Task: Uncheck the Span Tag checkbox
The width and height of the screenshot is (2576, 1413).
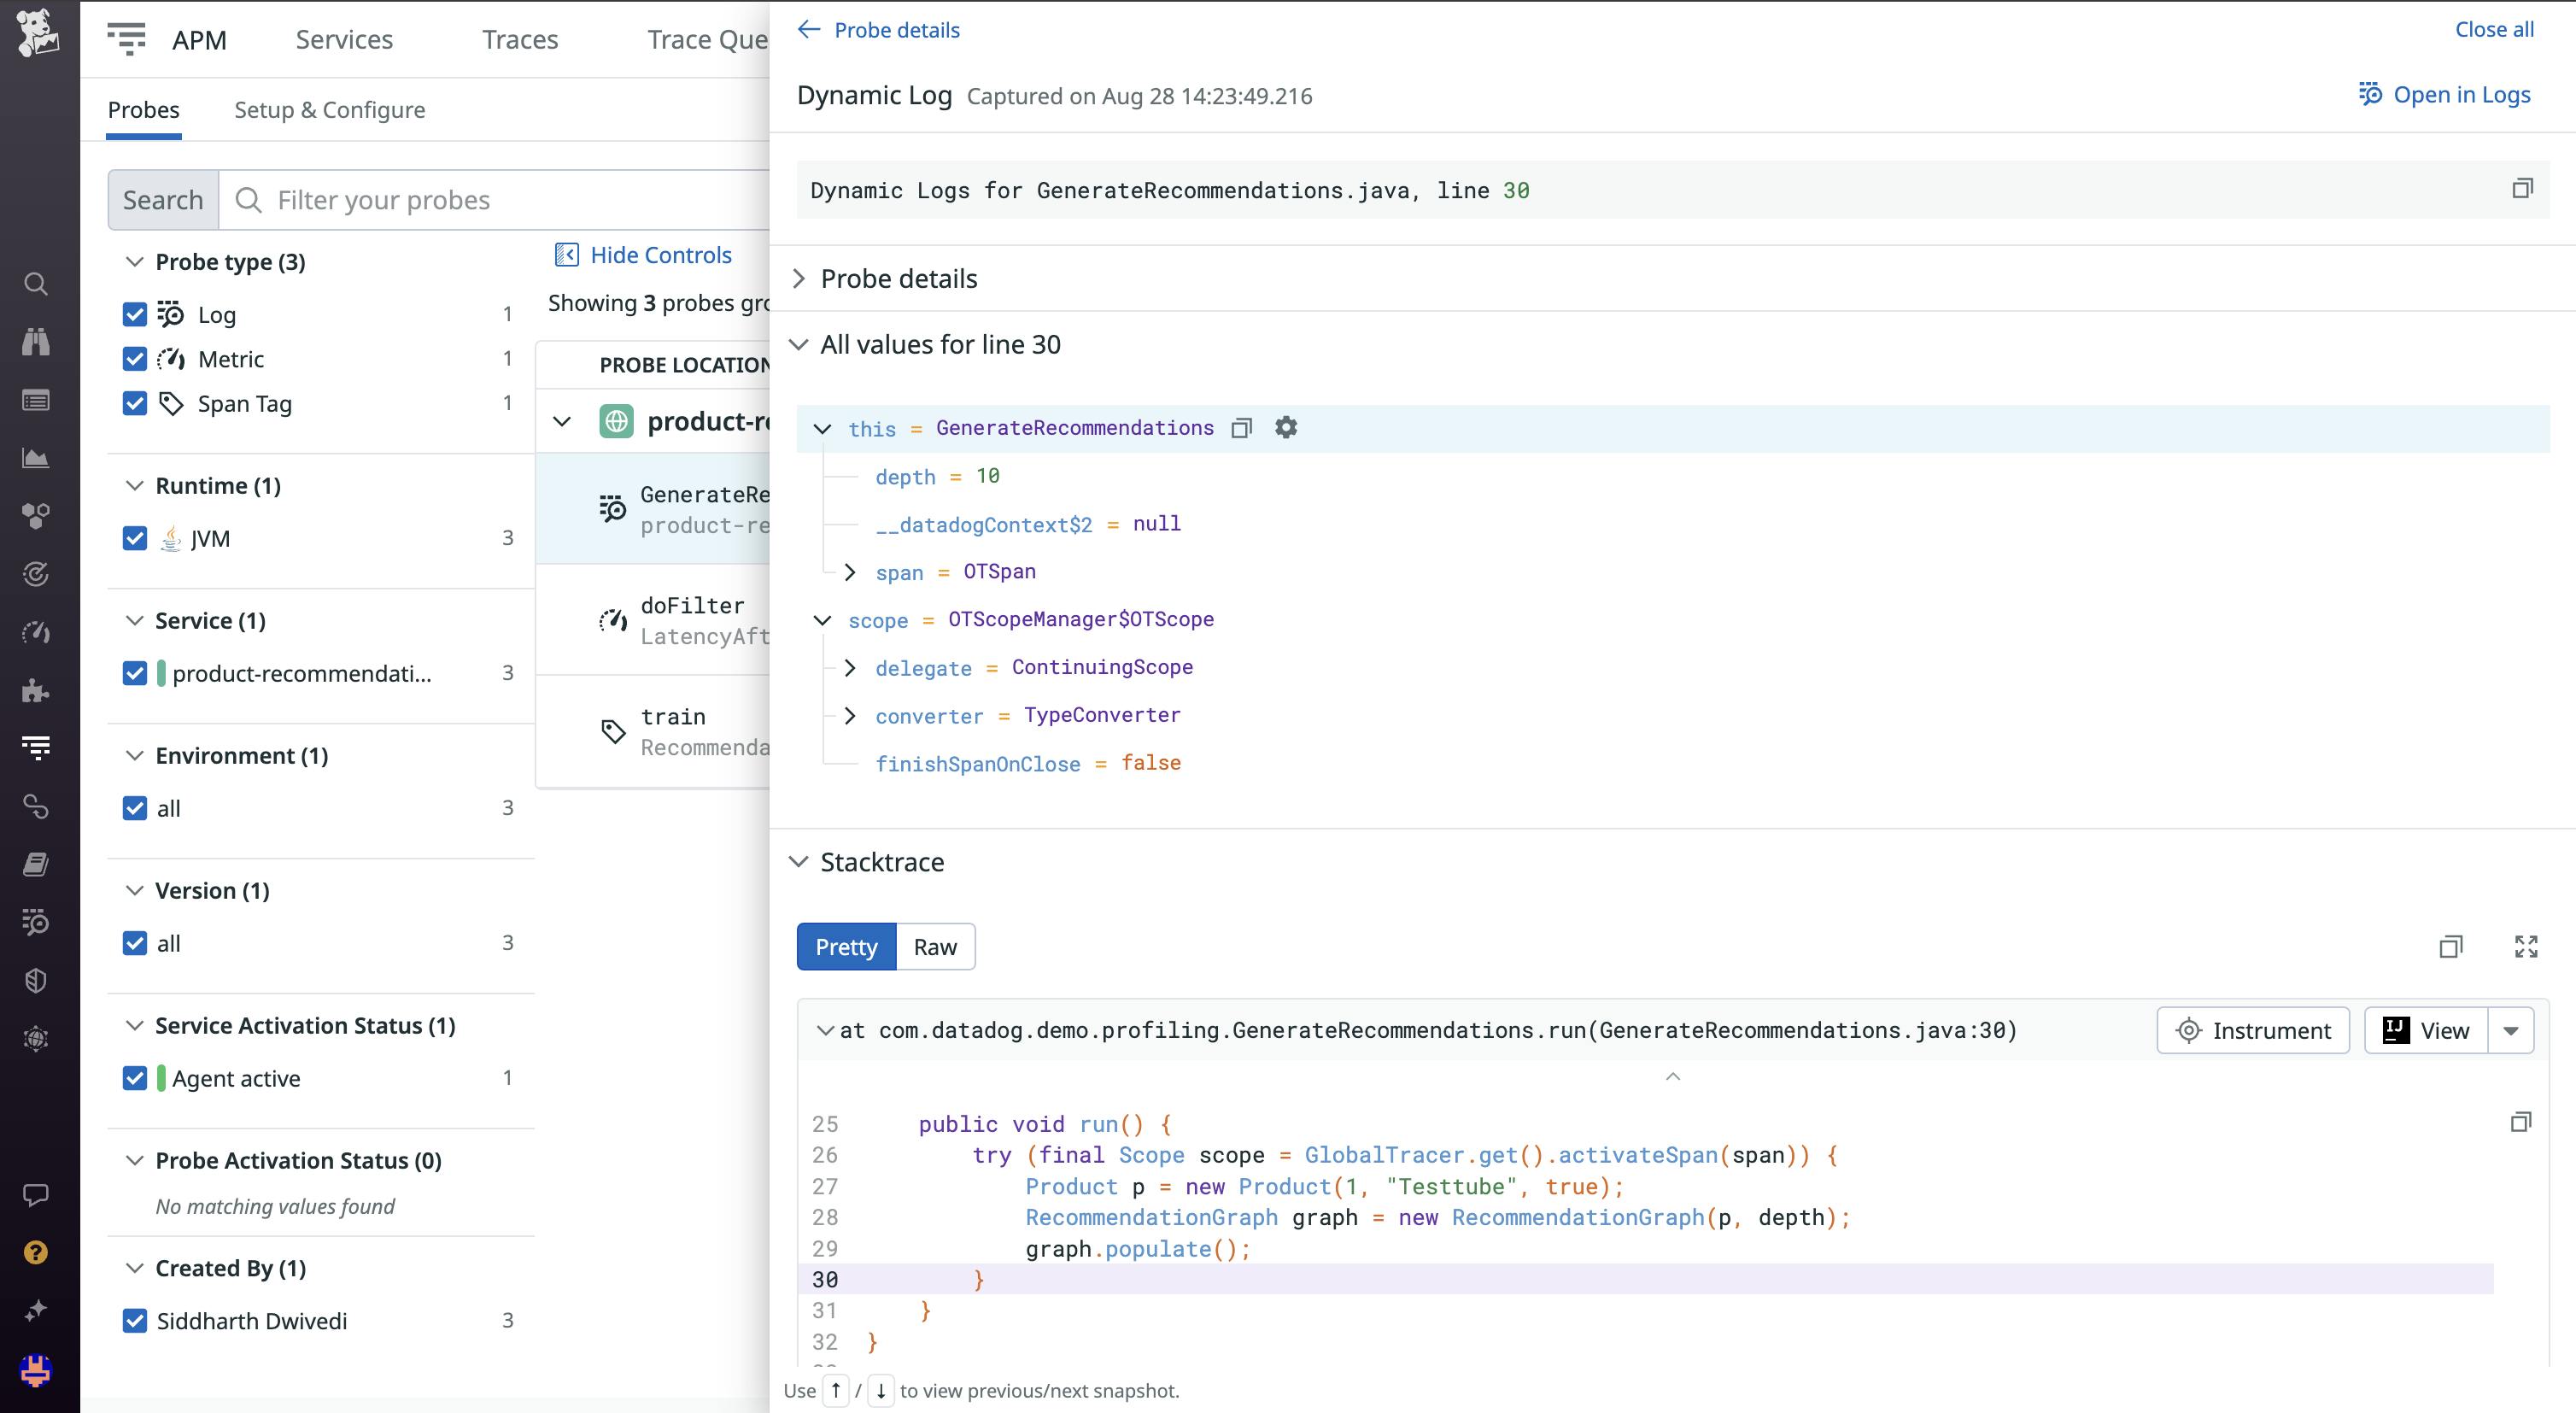Action: click(135, 403)
